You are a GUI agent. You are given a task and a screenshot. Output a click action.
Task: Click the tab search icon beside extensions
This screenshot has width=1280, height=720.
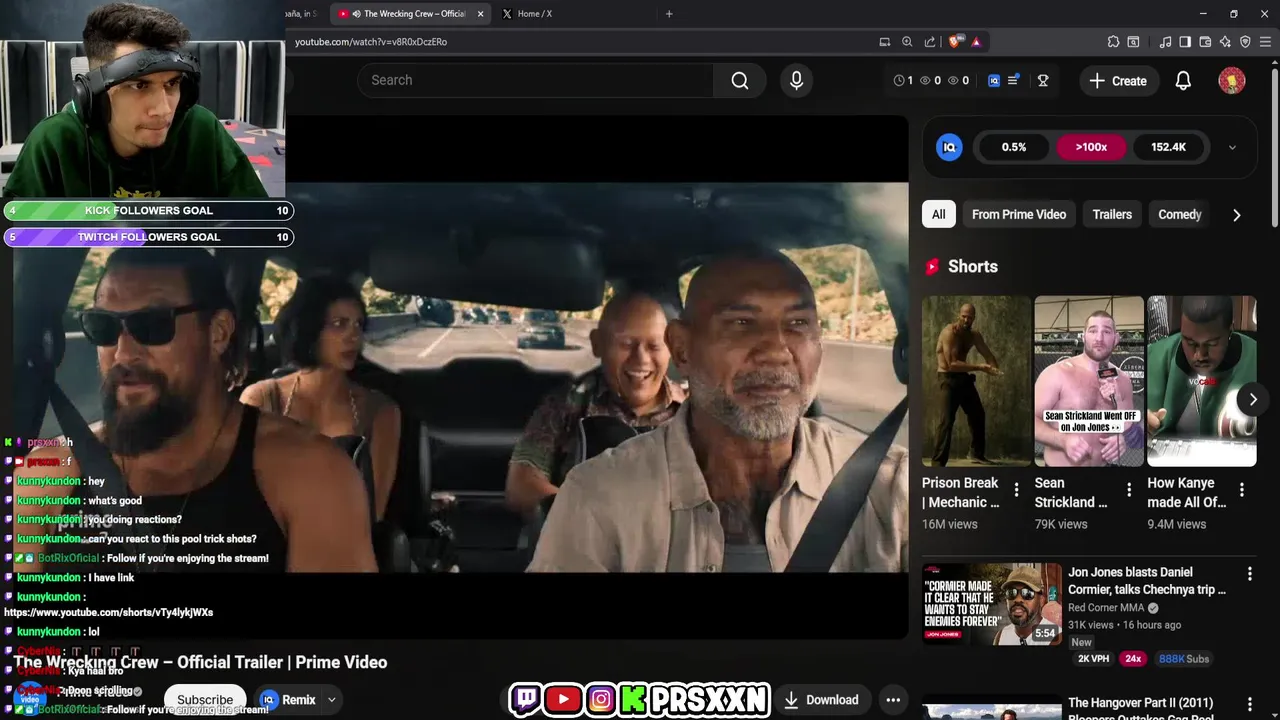pos(1133,42)
